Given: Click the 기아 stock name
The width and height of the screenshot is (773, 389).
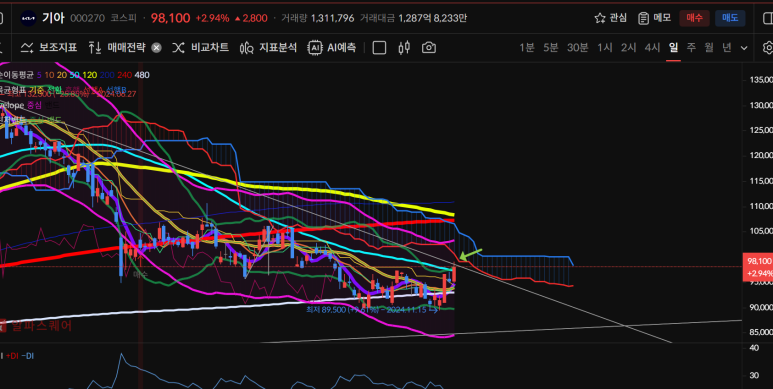Looking at the screenshot, I should [53, 18].
